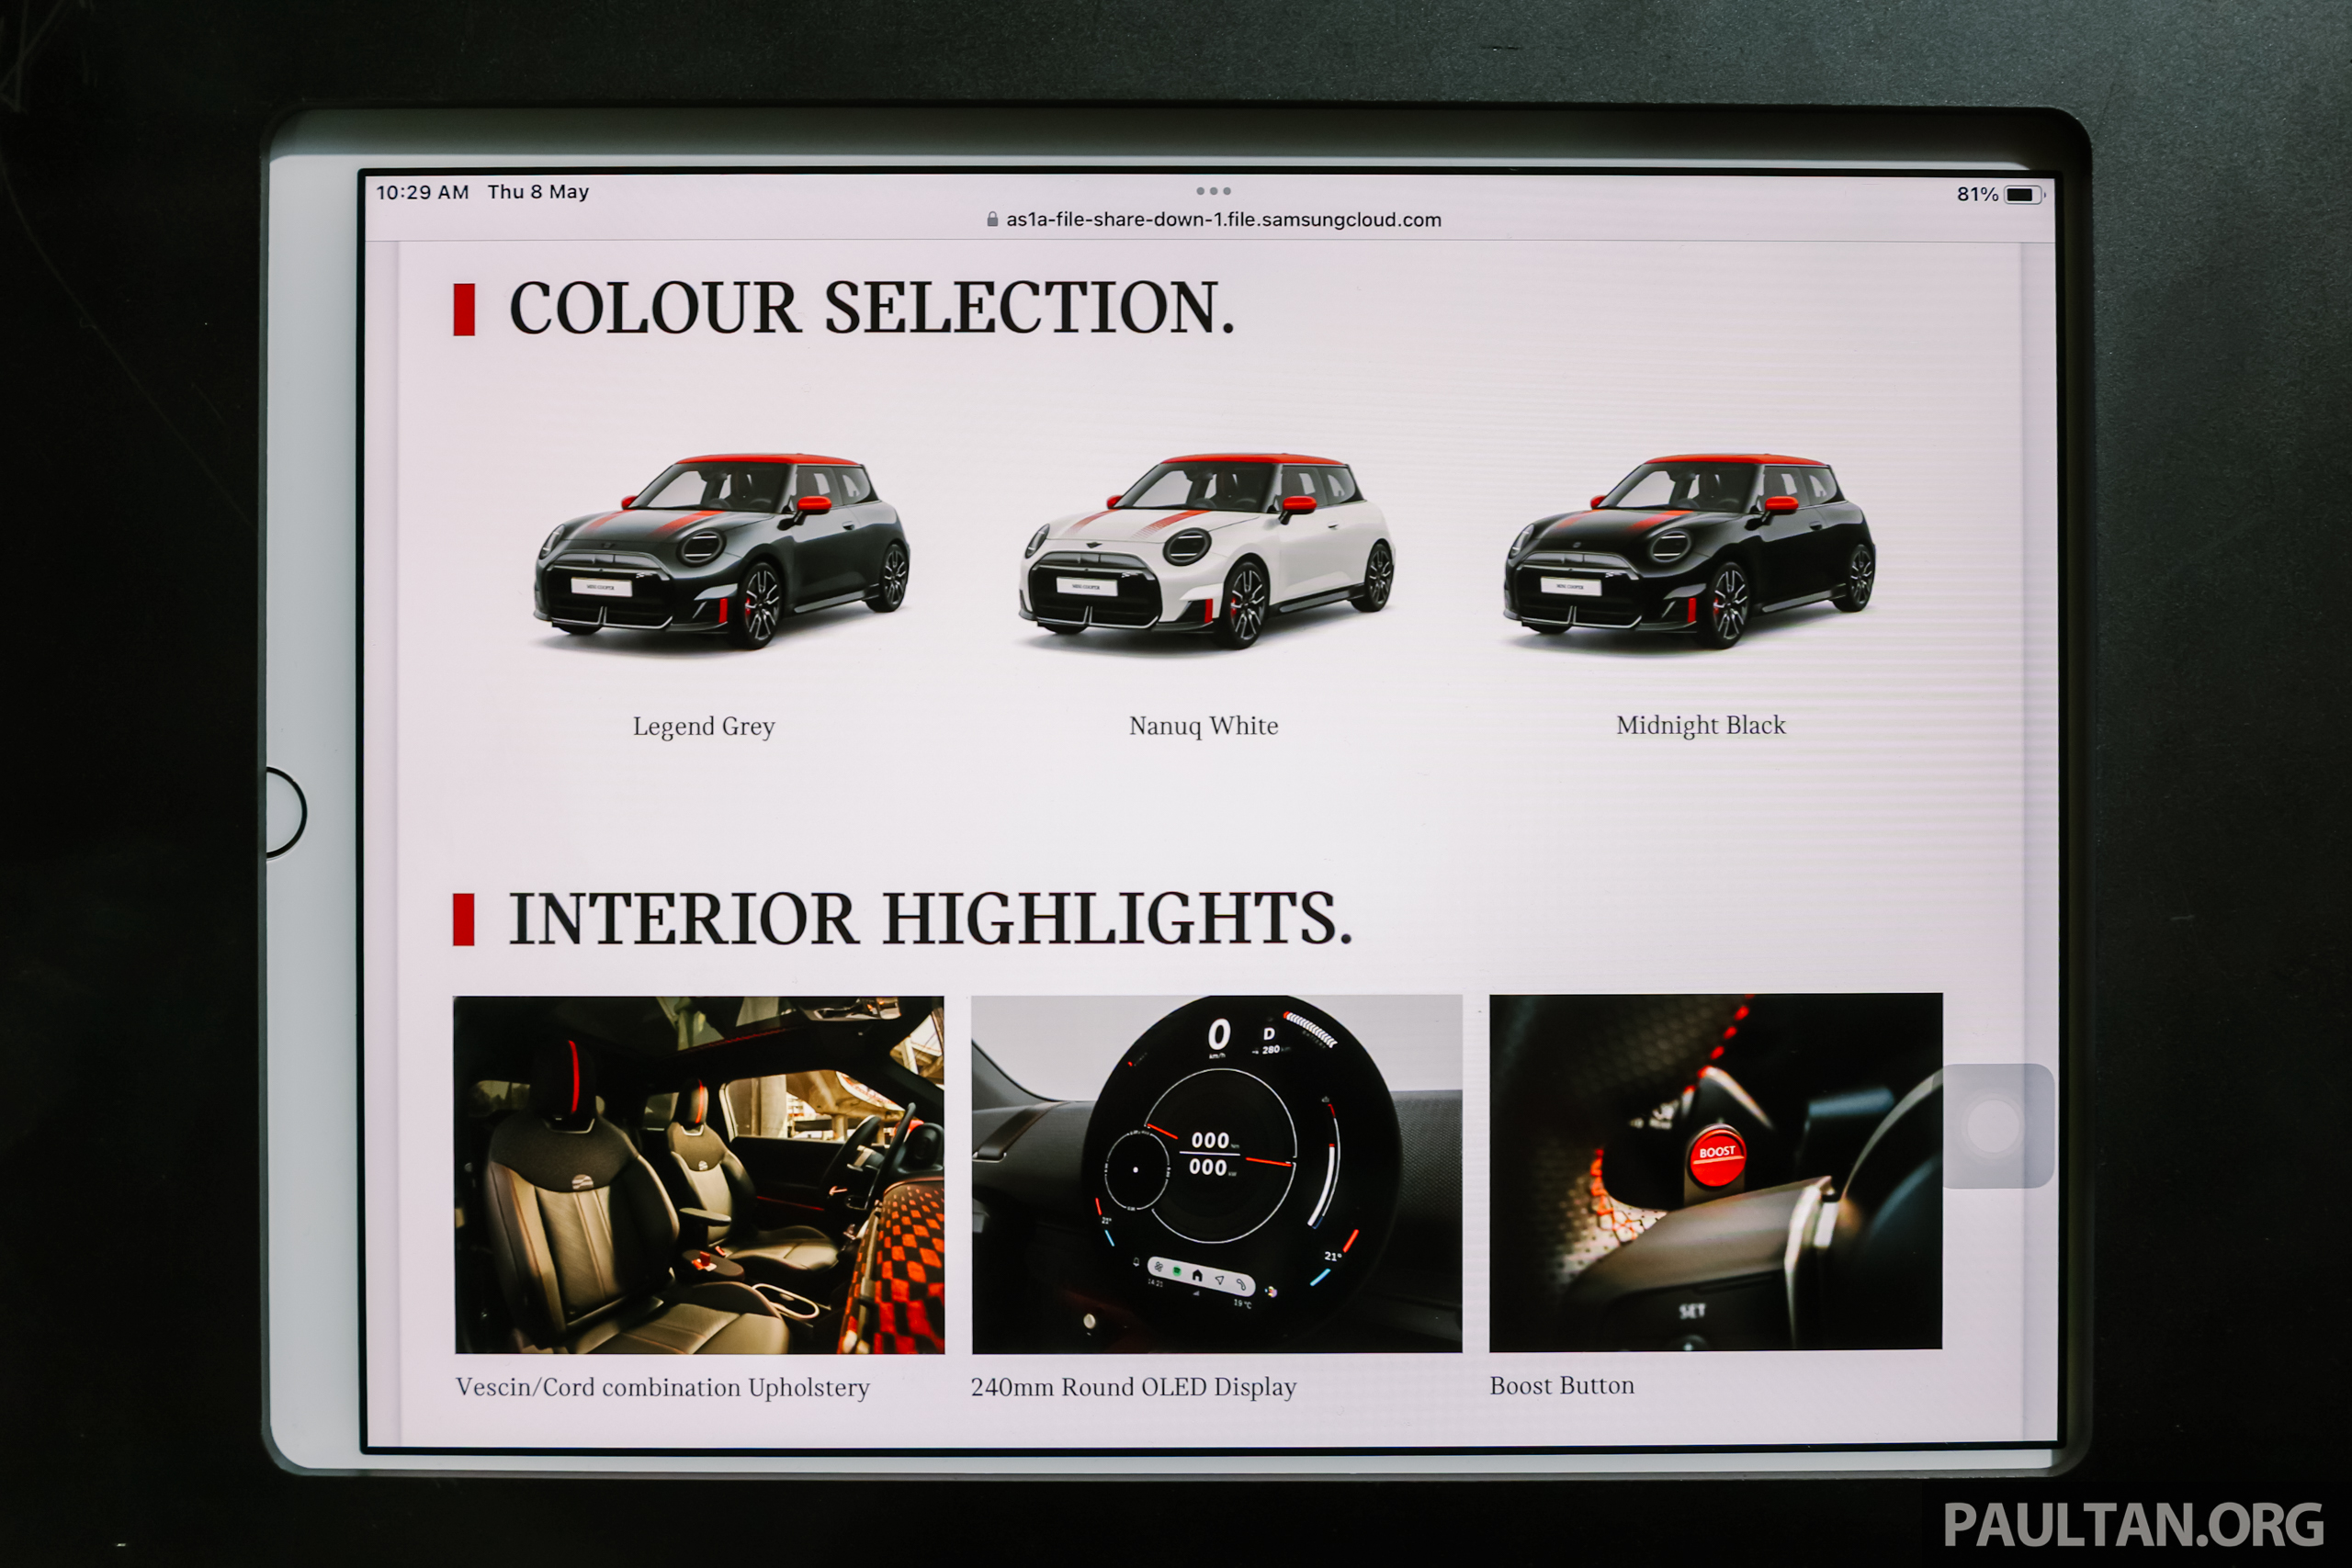
Task: Tap the battery icon in status bar
Action: point(2022,195)
